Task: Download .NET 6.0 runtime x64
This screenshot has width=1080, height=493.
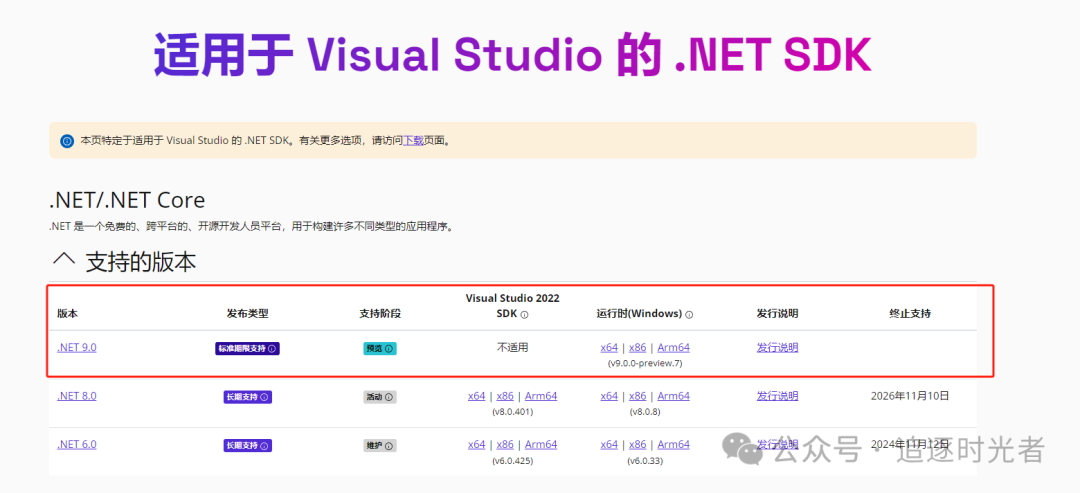Action: (609, 444)
